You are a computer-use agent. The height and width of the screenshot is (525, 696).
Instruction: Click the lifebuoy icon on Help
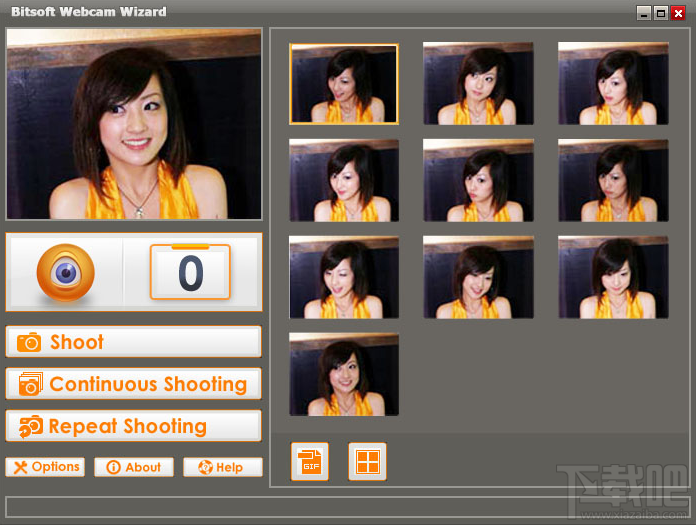pyautogui.click(x=205, y=467)
